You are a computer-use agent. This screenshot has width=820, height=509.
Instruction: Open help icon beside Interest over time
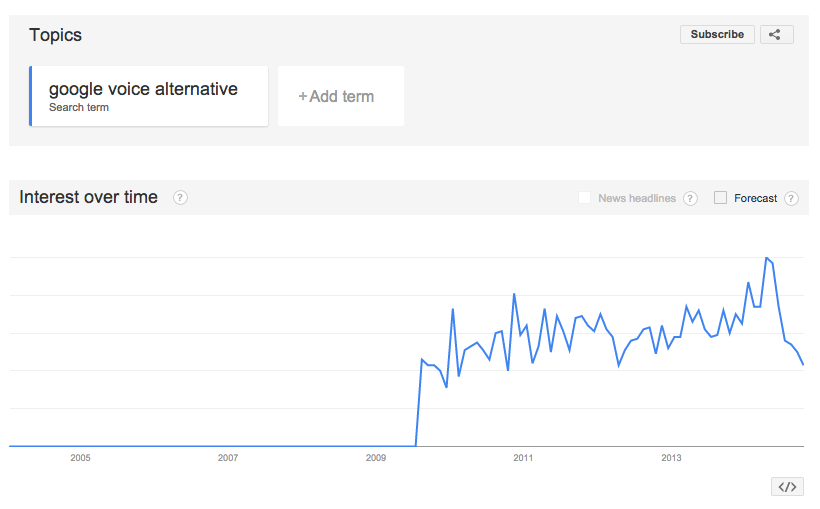(x=180, y=198)
